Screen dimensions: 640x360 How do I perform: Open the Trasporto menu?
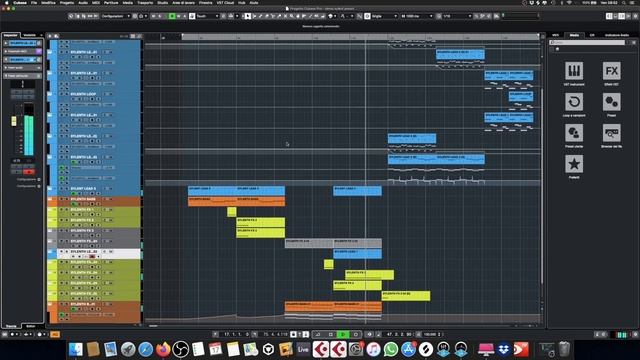(145, 2)
